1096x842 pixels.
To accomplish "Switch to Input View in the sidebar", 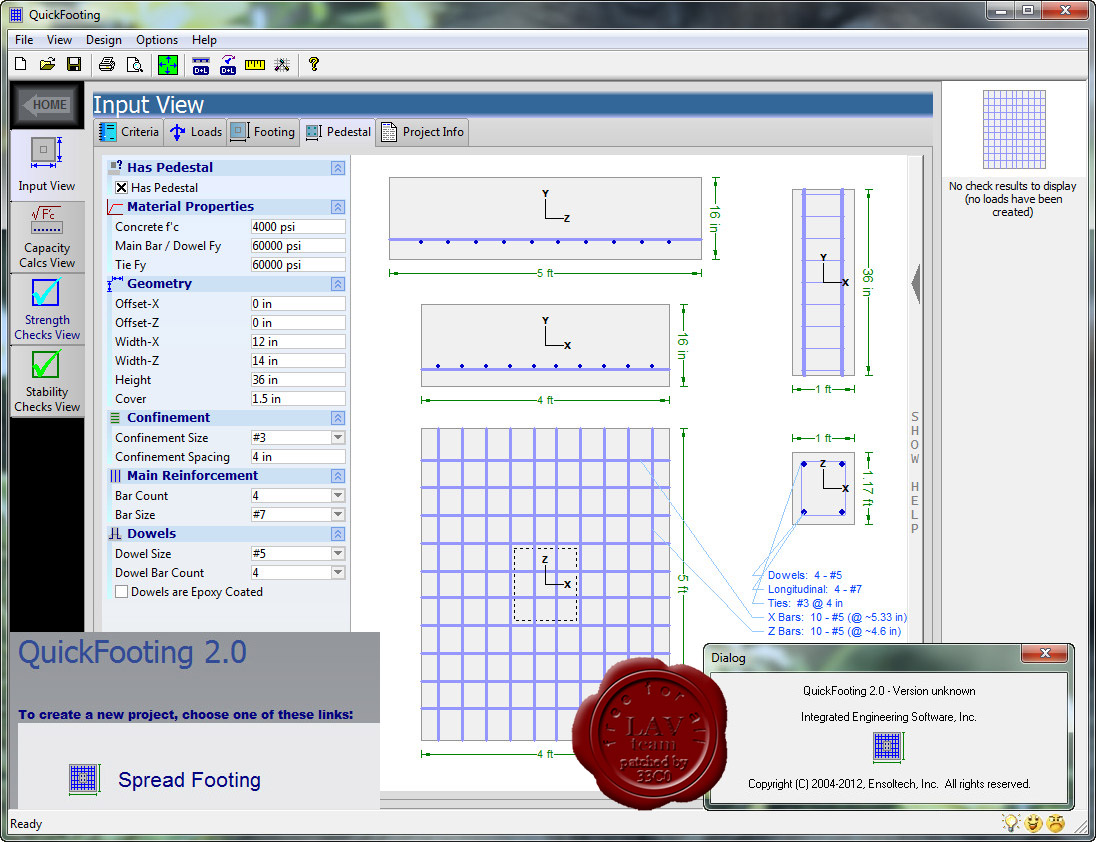I will pos(47,164).
